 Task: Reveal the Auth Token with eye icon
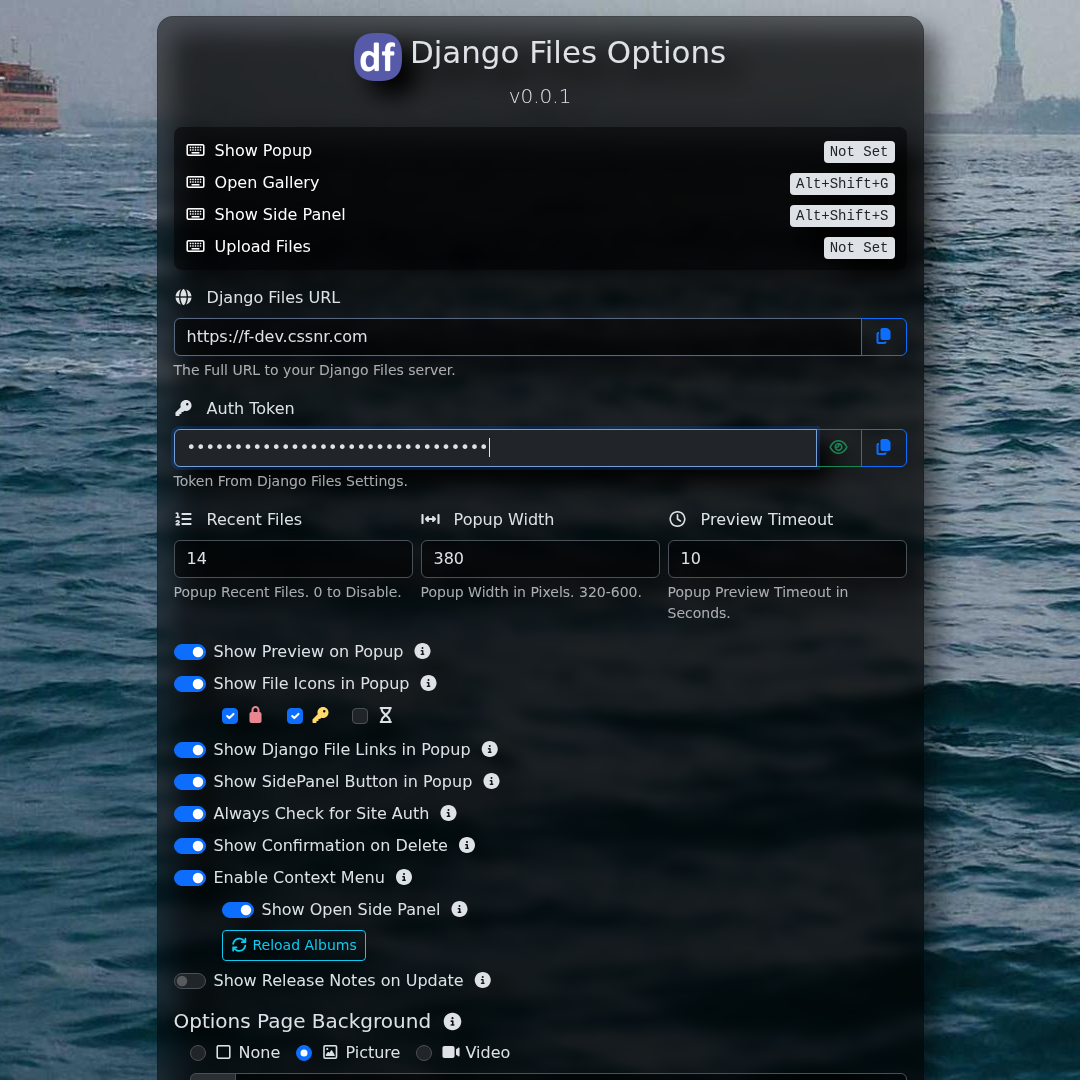click(x=839, y=448)
